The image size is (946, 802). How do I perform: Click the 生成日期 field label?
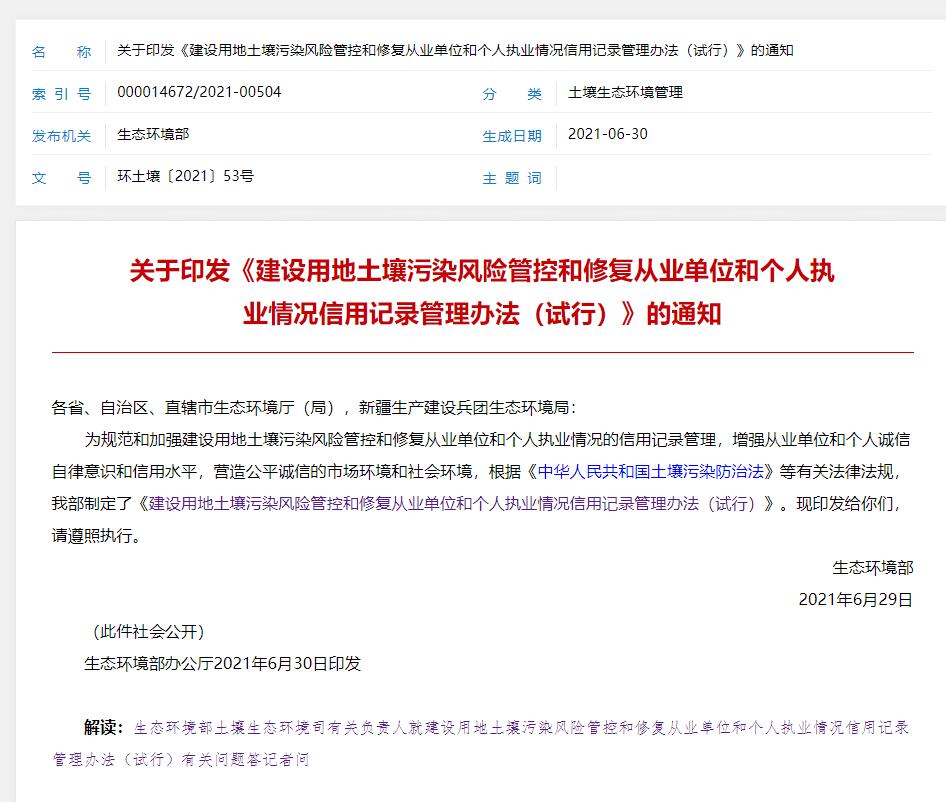(512, 136)
